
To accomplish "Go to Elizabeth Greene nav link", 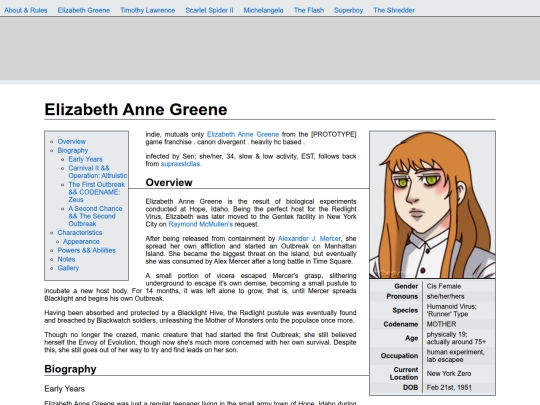I will click(x=84, y=10).
